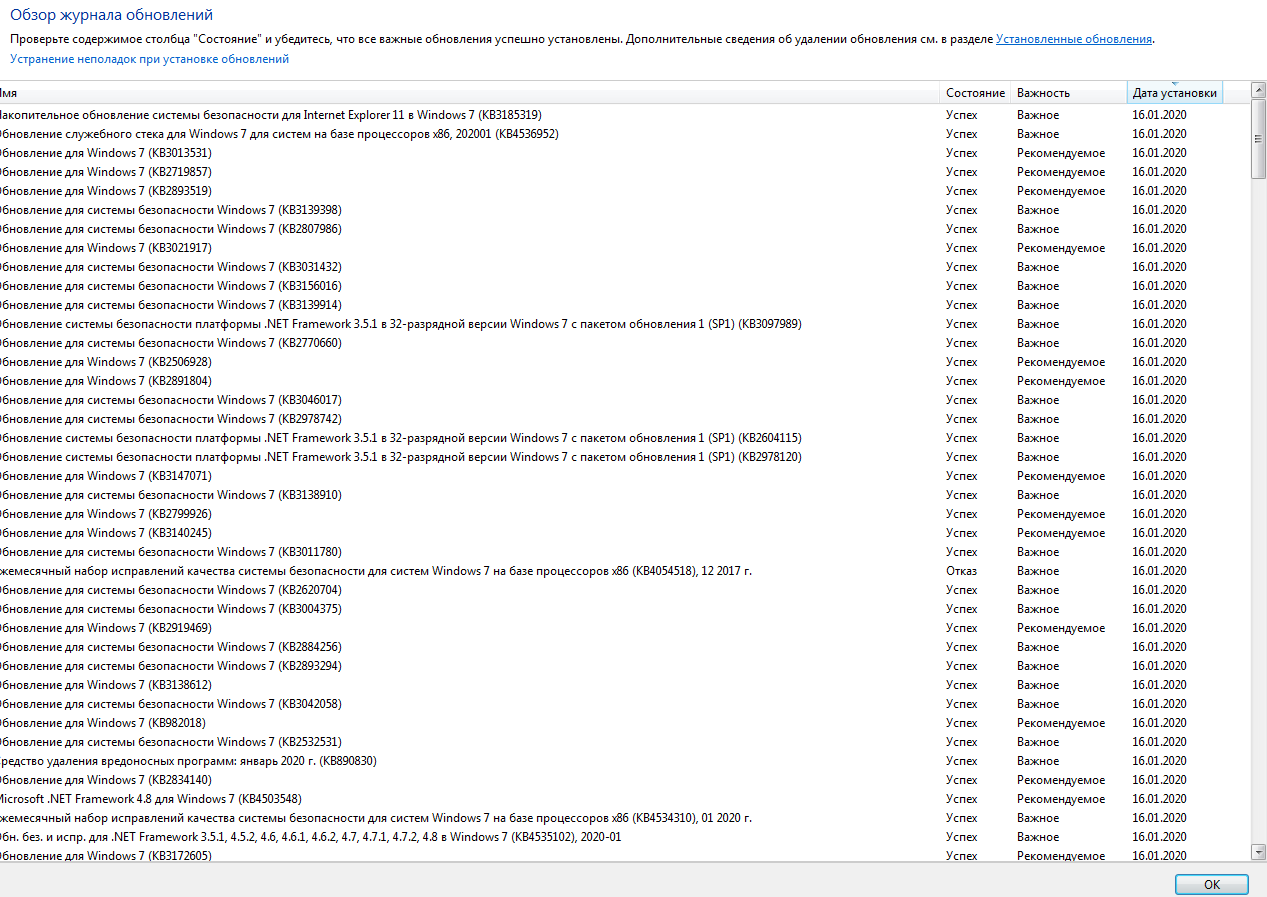
Task: Select the update row KB3013531
Action: [x=625, y=153]
